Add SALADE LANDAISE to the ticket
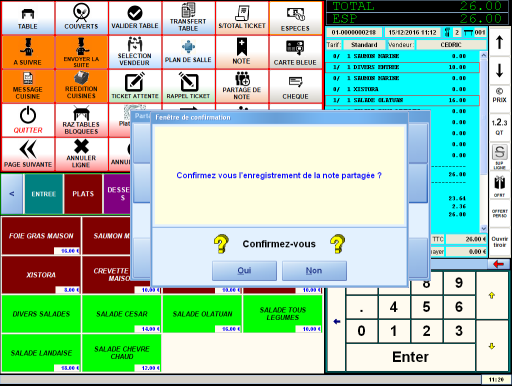Screen dimensions: 512x386 click(41, 353)
